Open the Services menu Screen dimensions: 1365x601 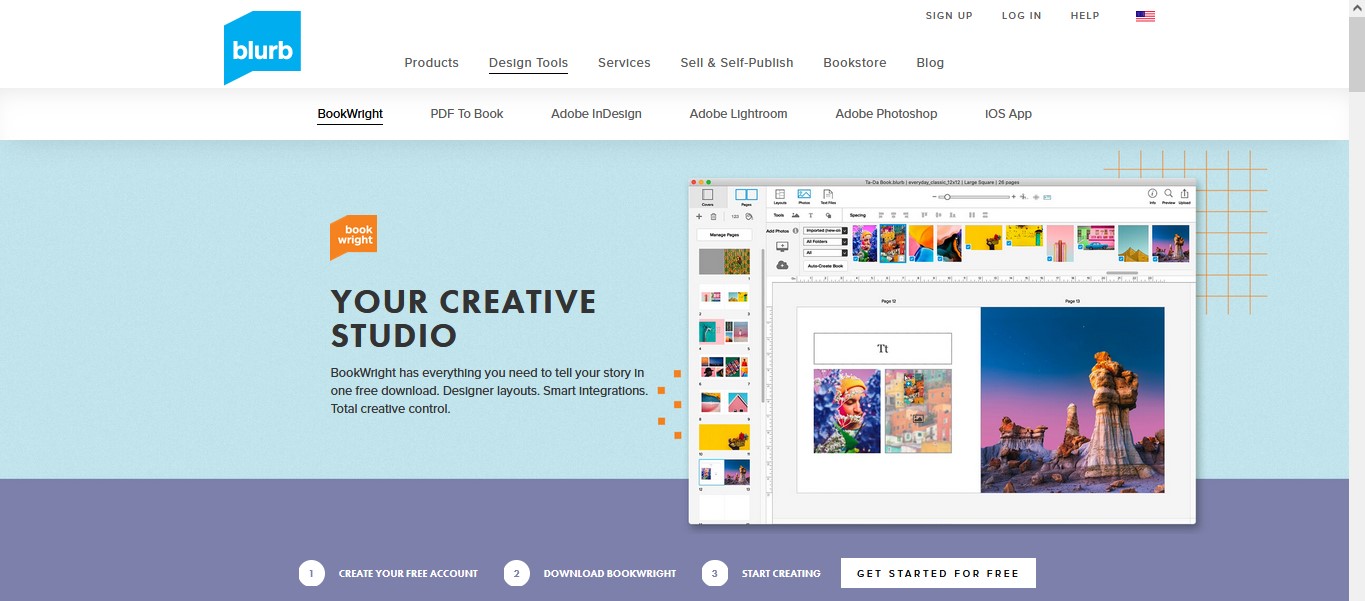pyautogui.click(x=624, y=62)
